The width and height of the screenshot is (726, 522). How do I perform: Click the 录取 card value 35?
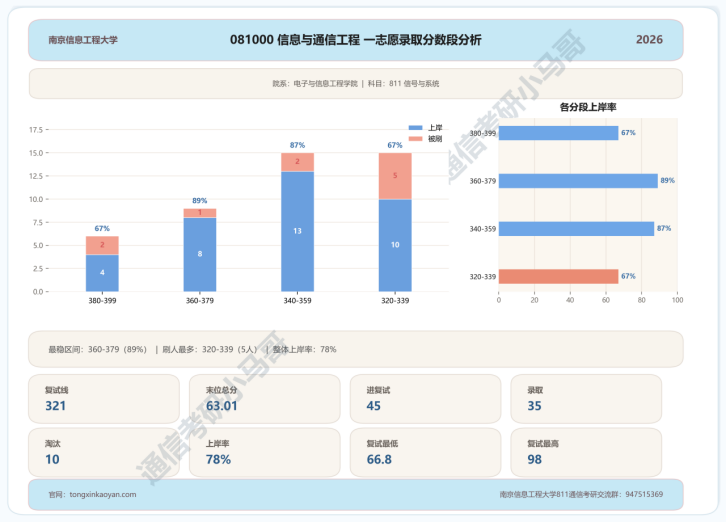534,406
